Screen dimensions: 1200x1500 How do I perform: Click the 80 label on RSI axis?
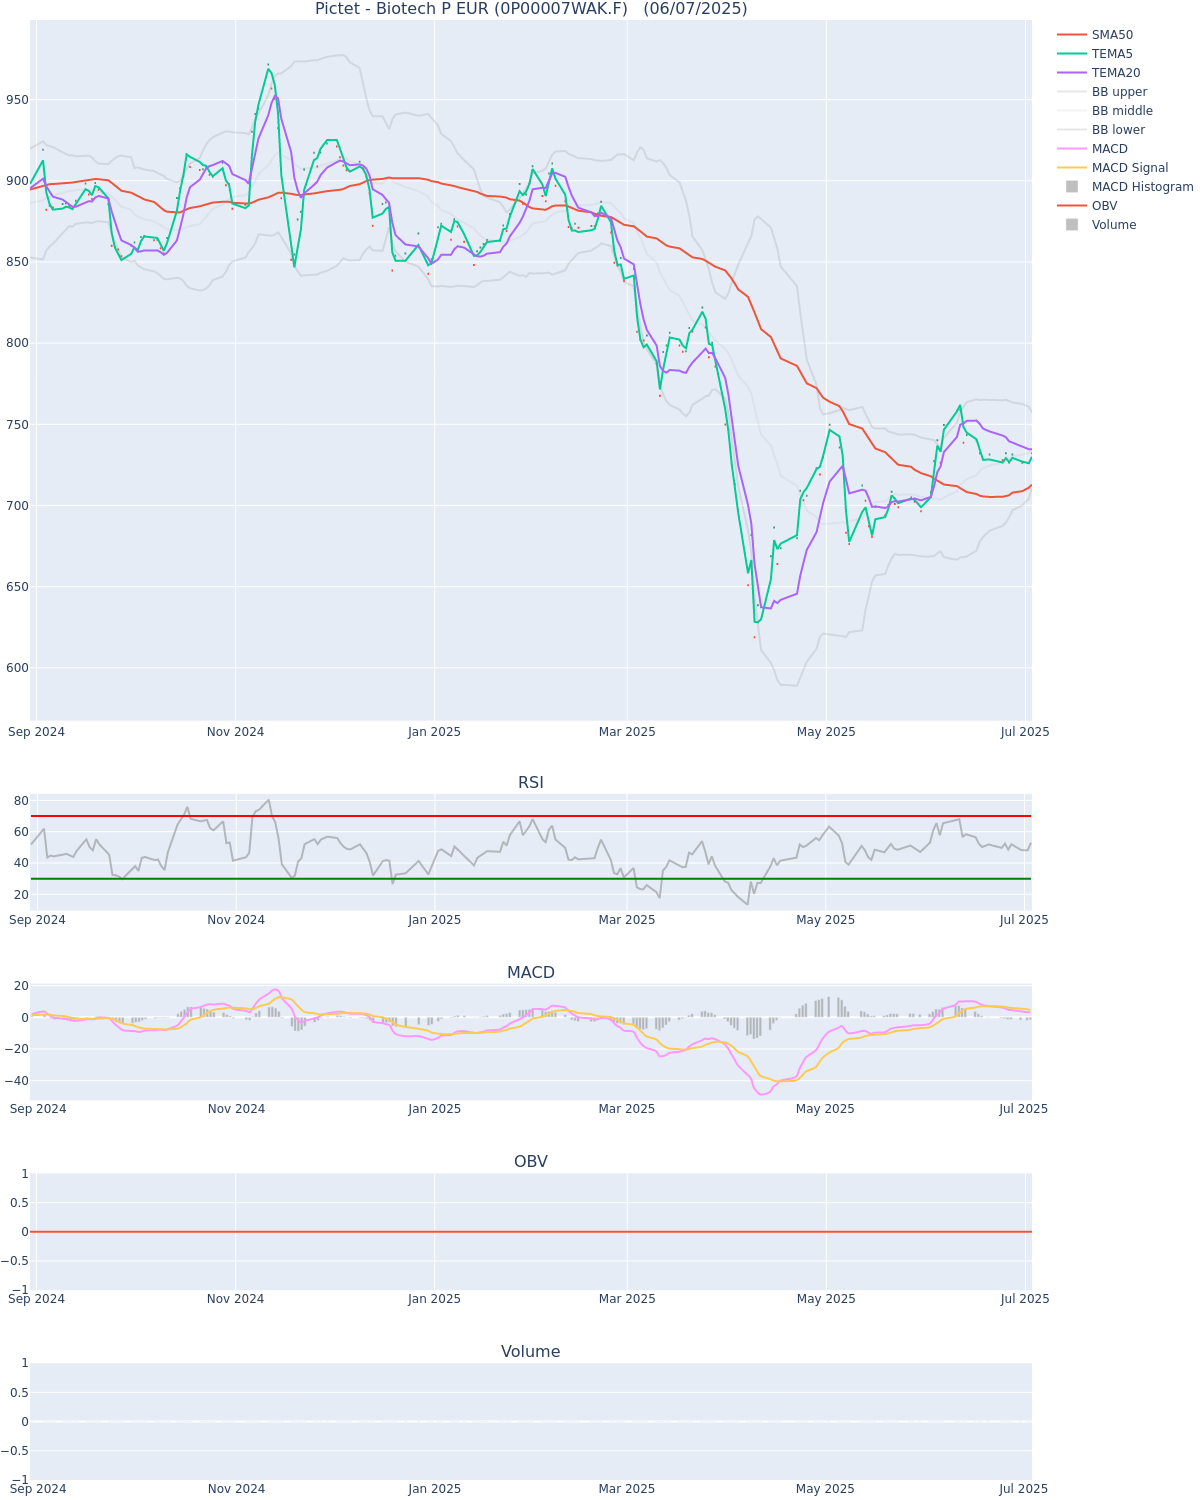20,801
